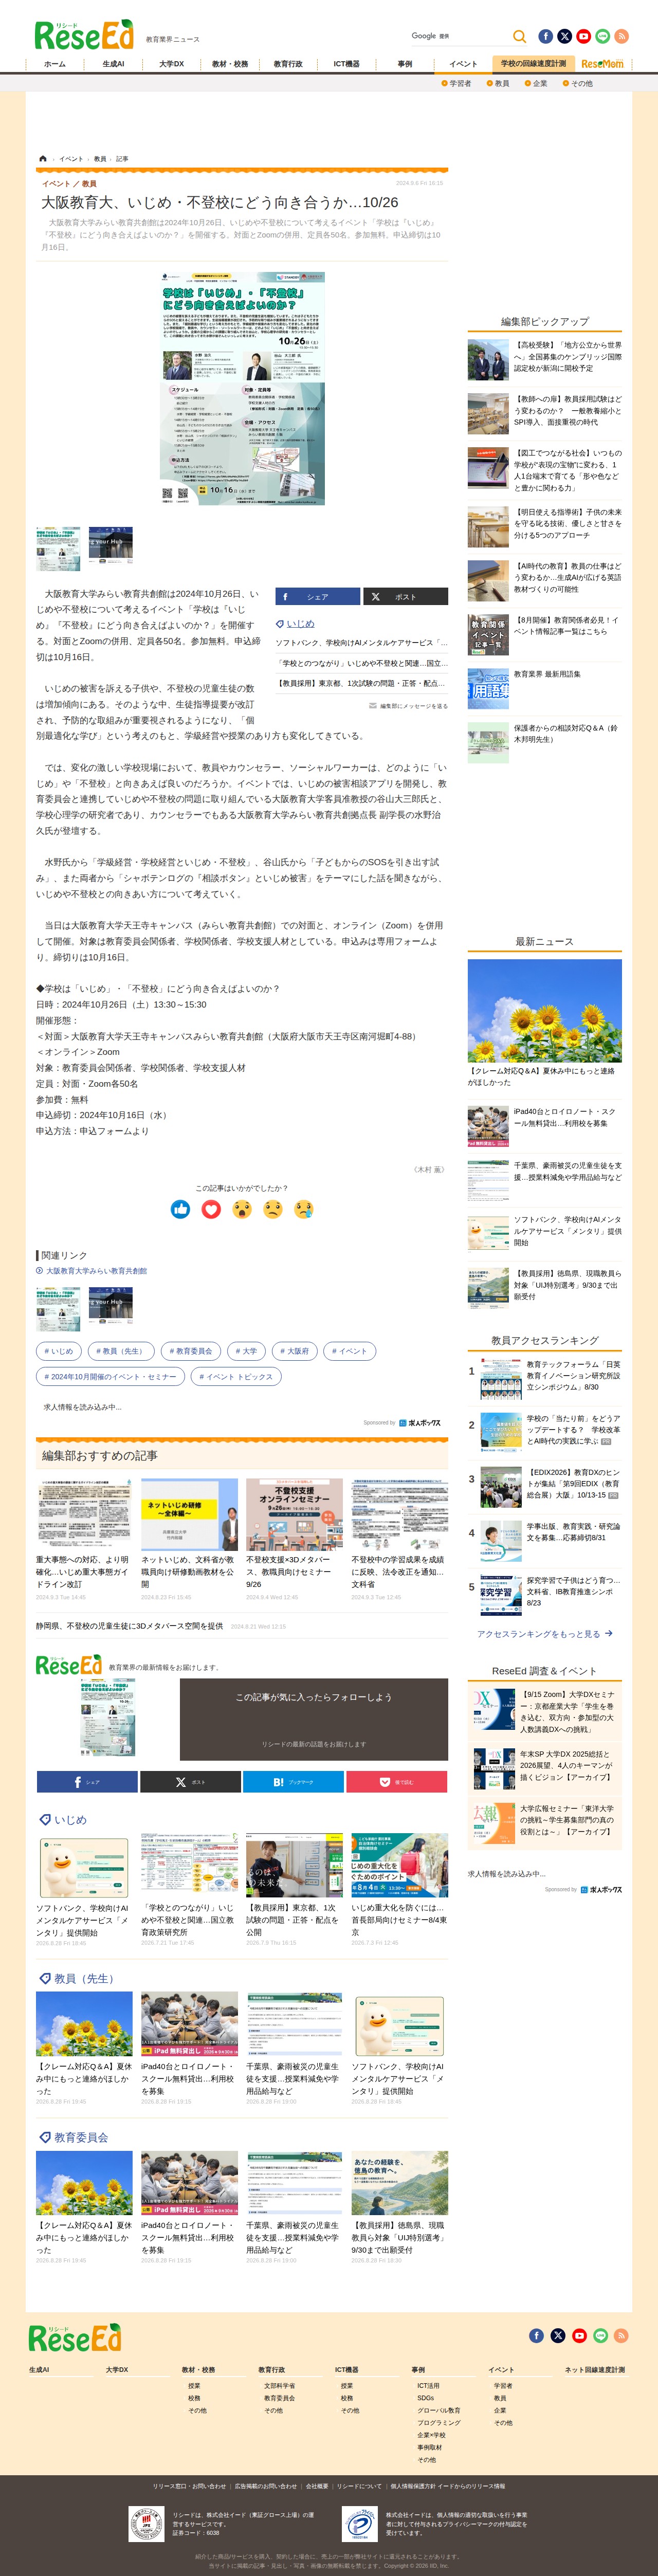Open the footer Facebook icon
Viewport: 658px width, 2576px height.
pos(537,2336)
